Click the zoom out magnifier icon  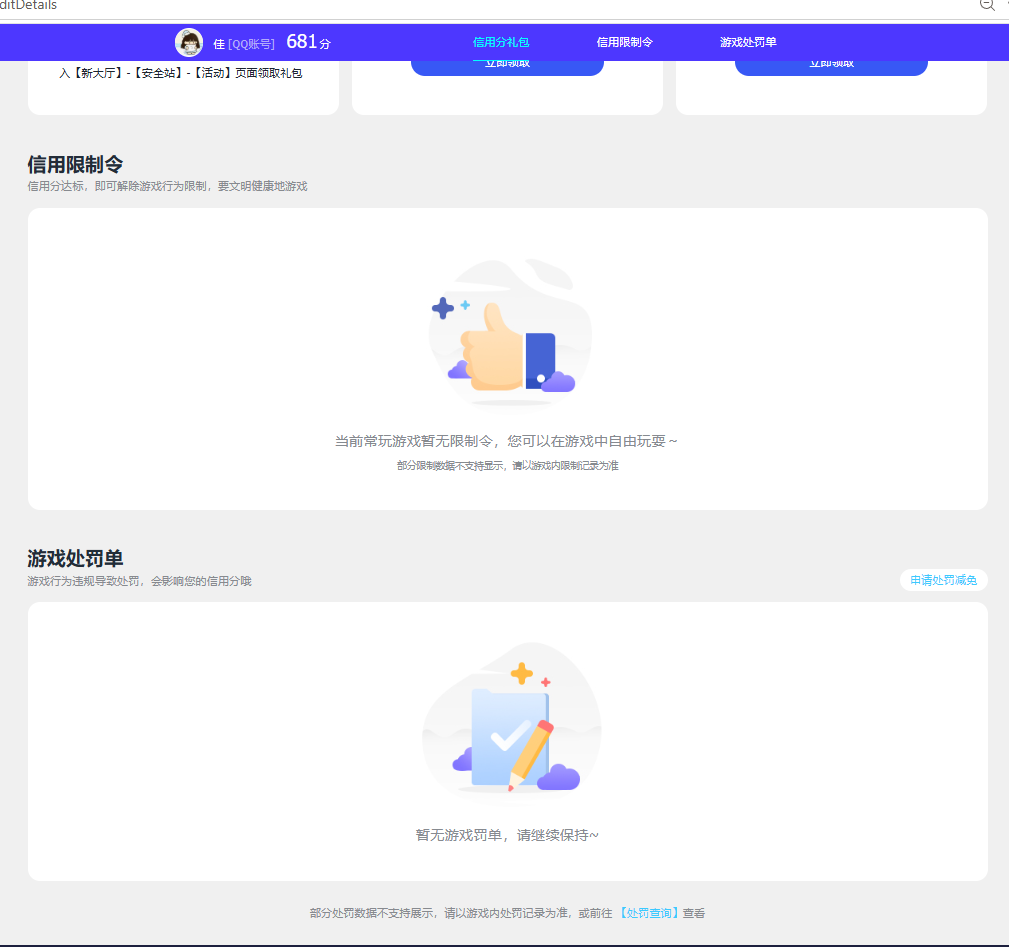[987, 5]
